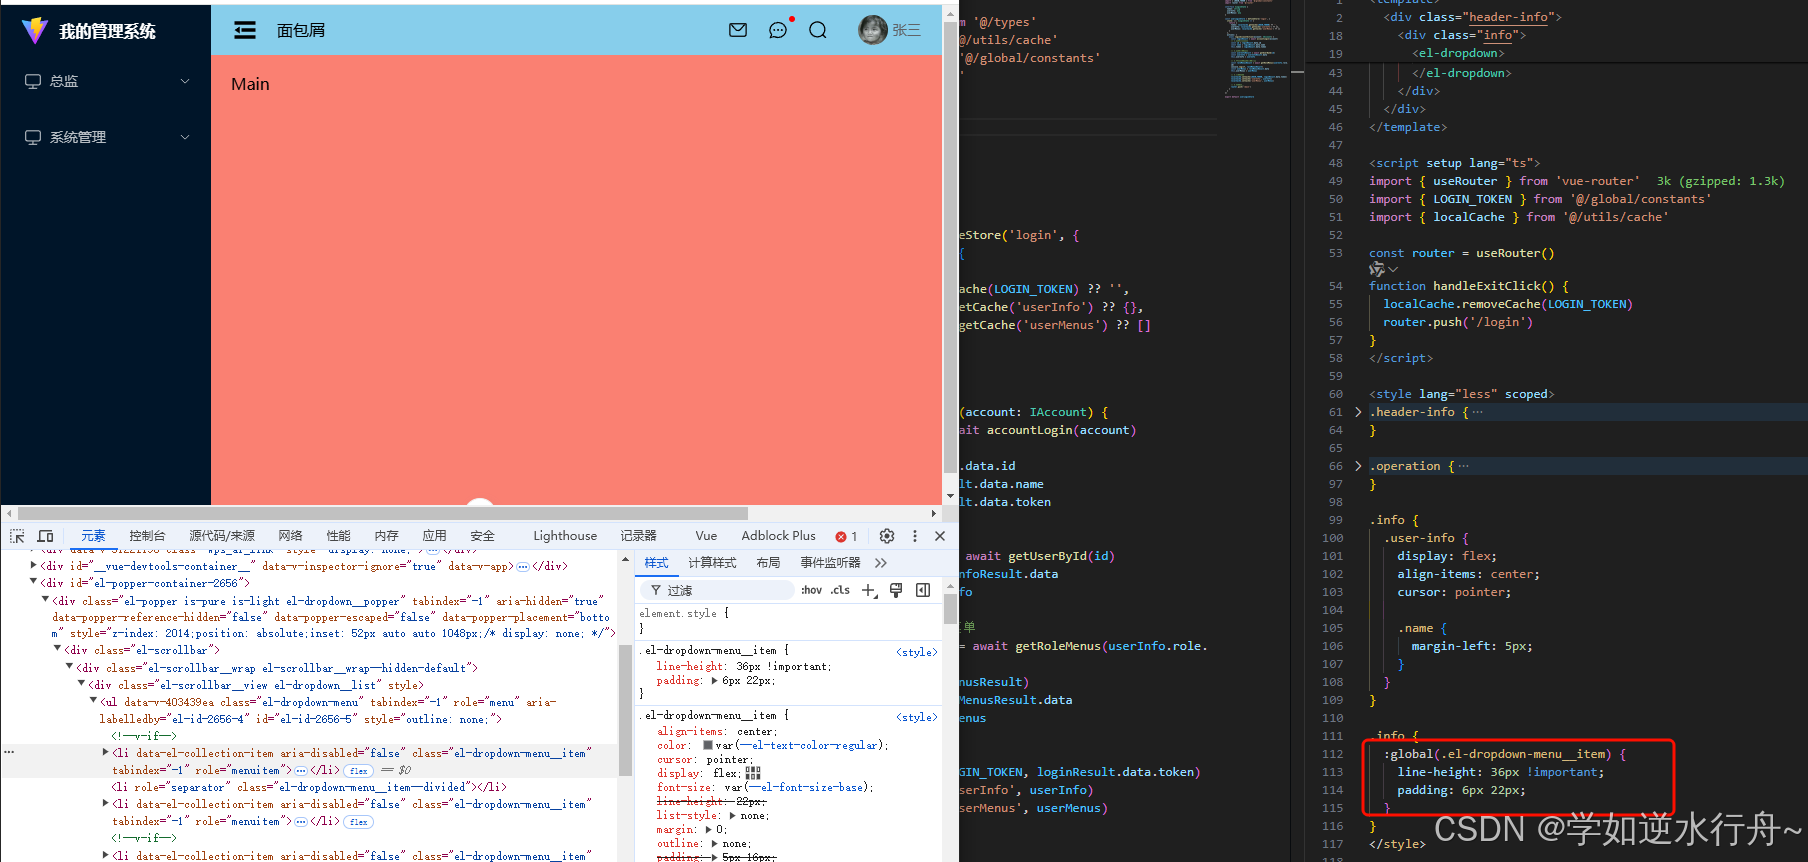Click the rendering emulation paintbrush icon
This screenshot has height=862, width=1808.
[896, 590]
